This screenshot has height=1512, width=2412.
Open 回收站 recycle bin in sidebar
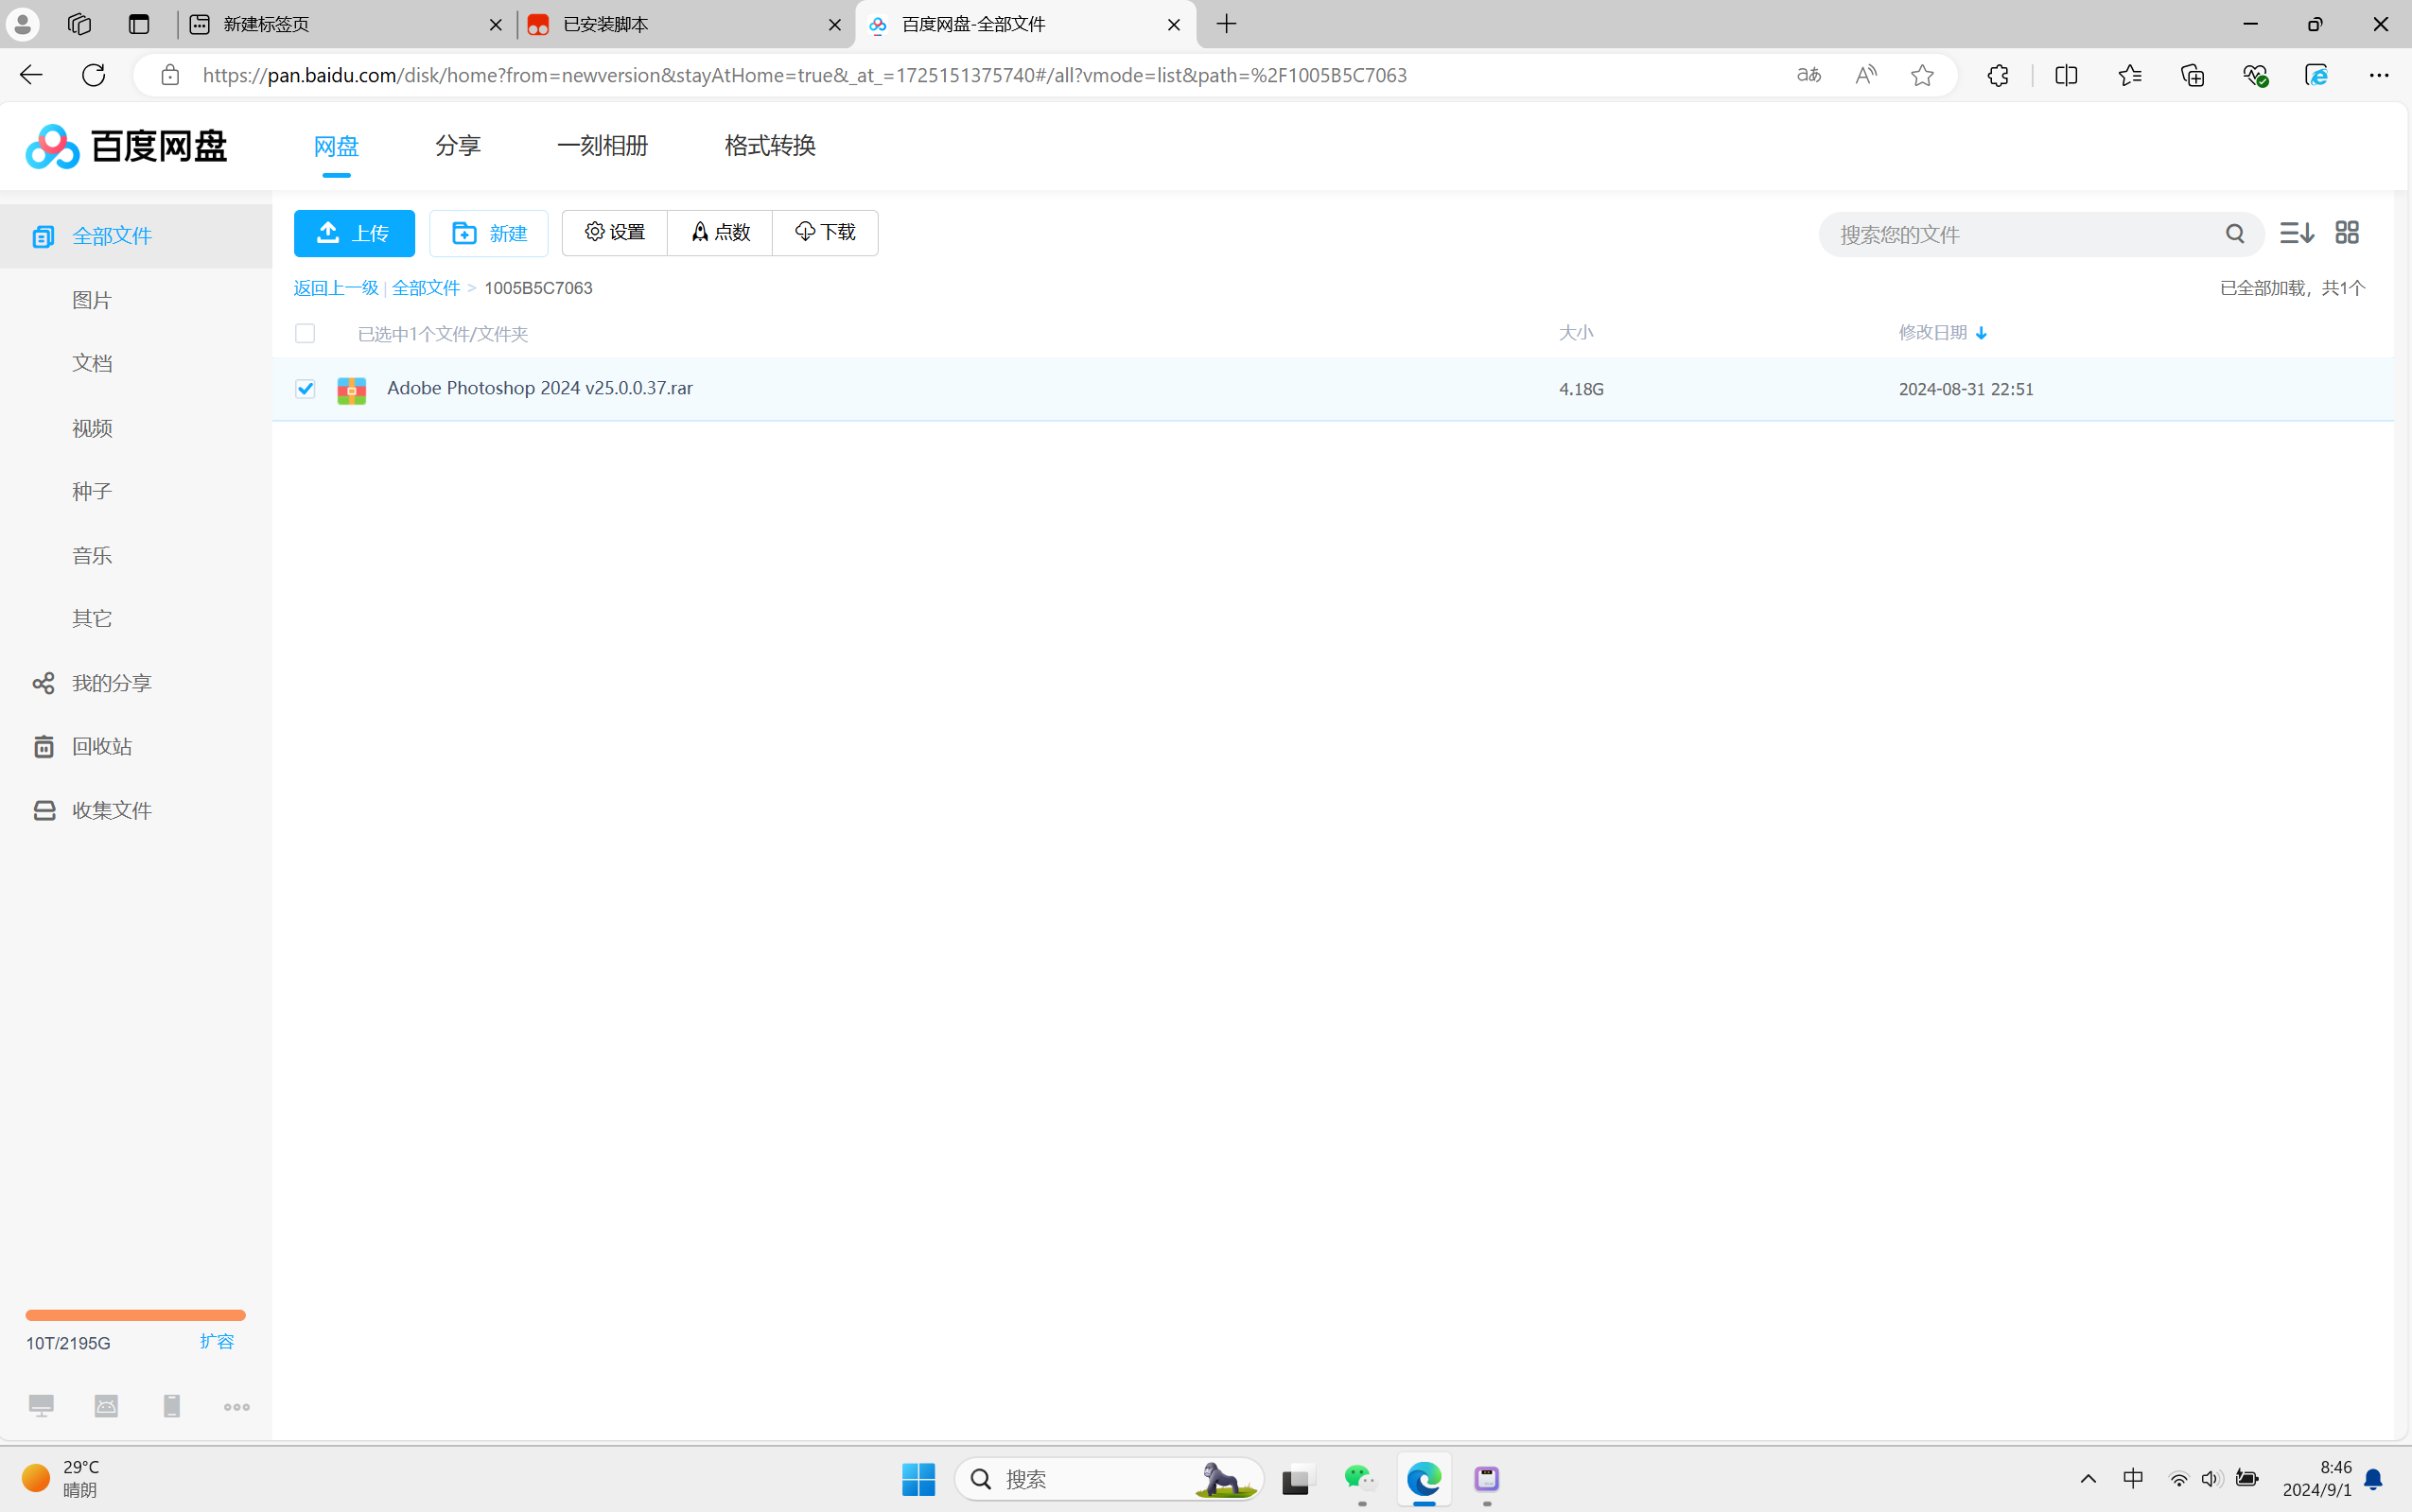pyautogui.click(x=102, y=746)
